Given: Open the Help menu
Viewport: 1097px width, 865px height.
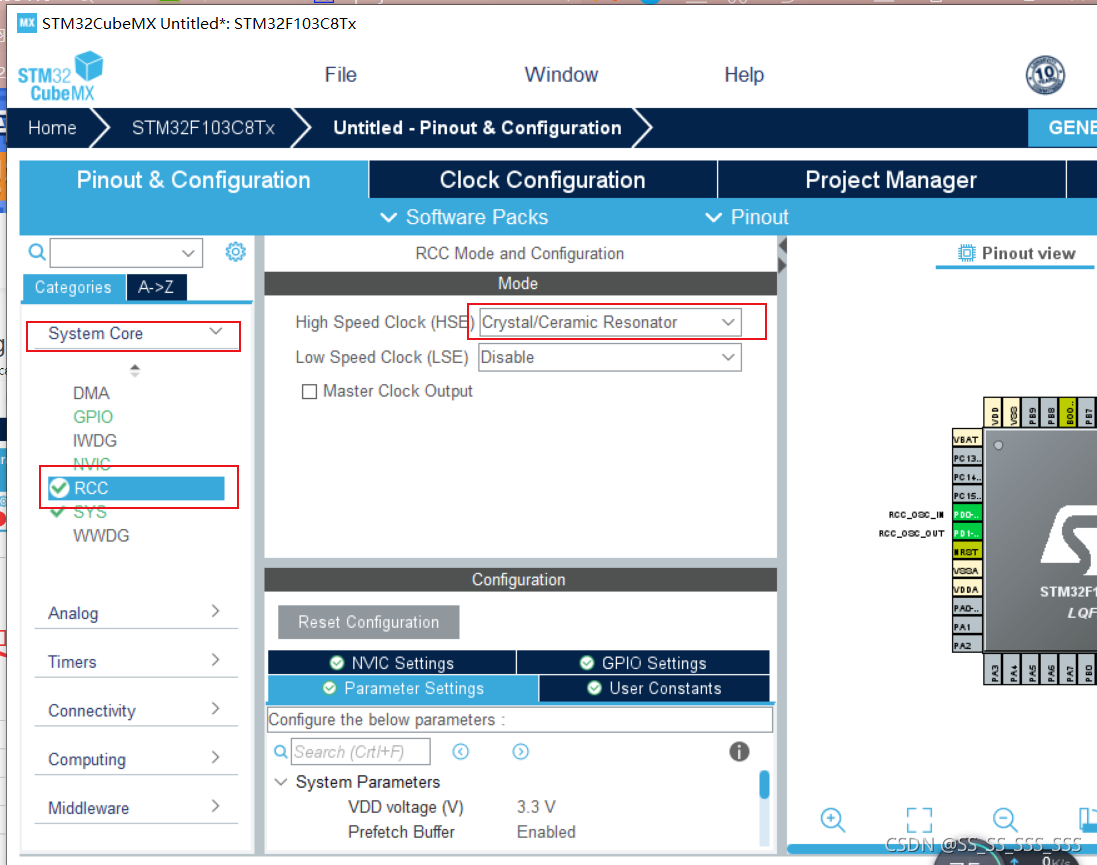Looking at the screenshot, I should pyautogui.click(x=744, y=75).
